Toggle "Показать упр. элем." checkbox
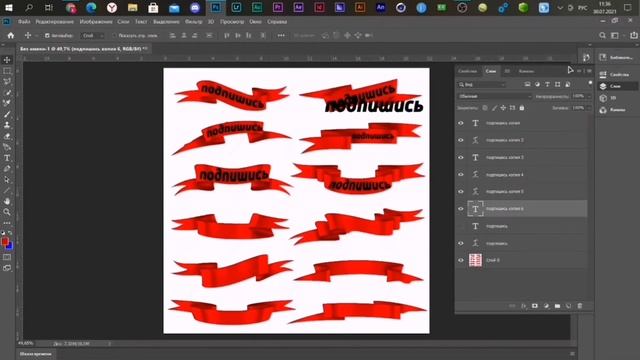The width and height of the screenshot is (640, 360). (114, 36)
